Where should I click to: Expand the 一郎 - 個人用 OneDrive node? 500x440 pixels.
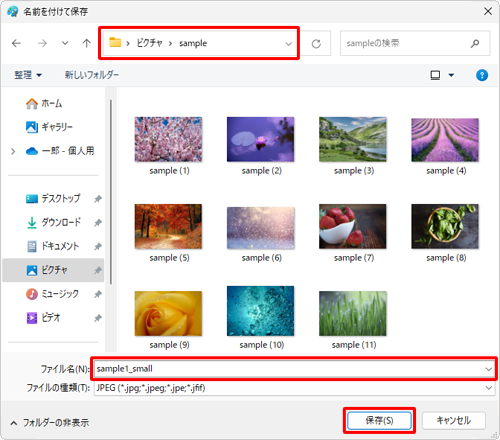tap(13, 151)
